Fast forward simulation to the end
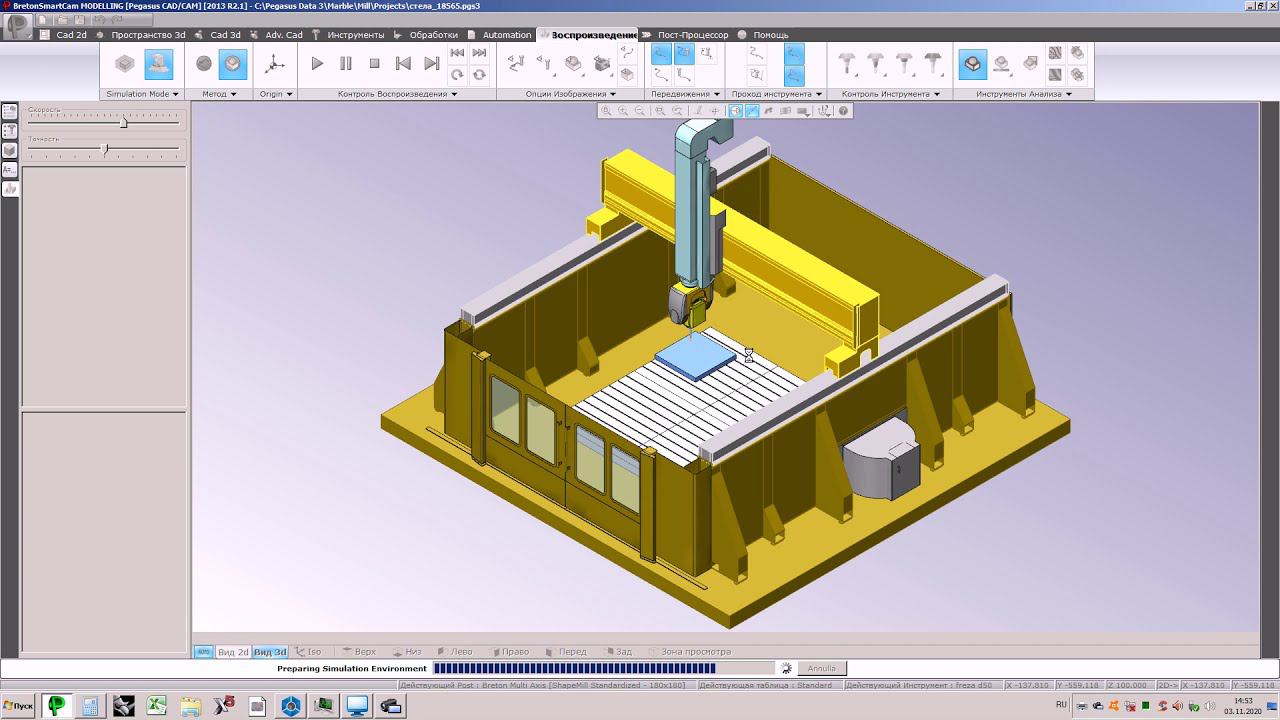The width and height of the screenshot is (1280, 720). (x=479, y=53)
